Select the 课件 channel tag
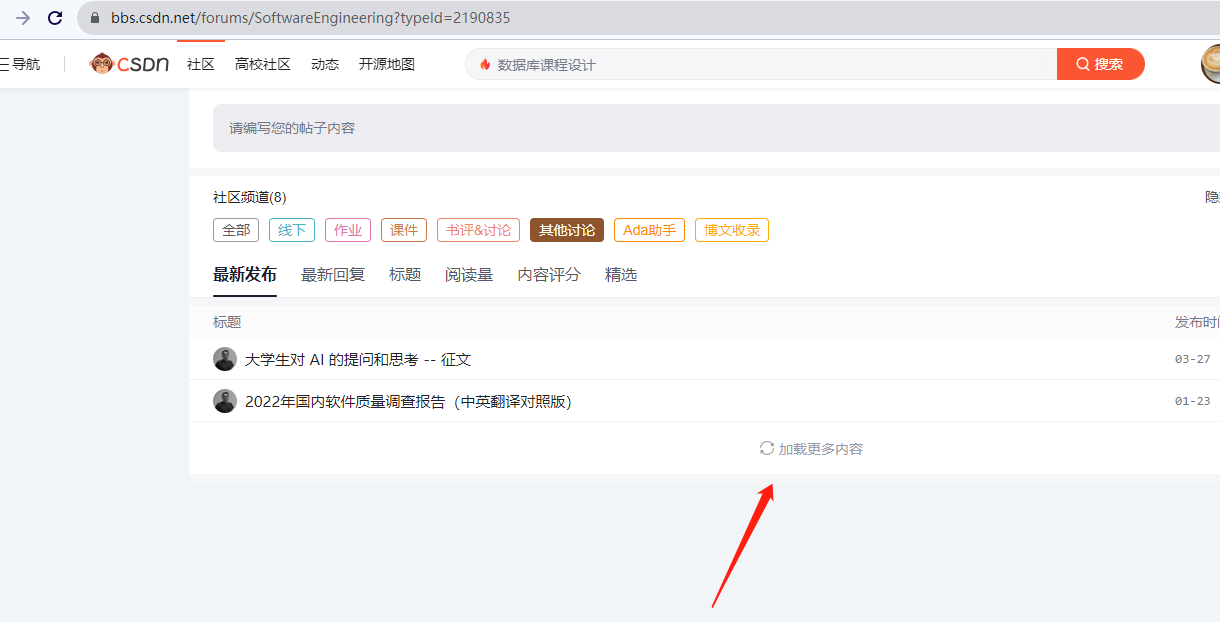Screen dimensions: 1220x622 pos(404,230)
